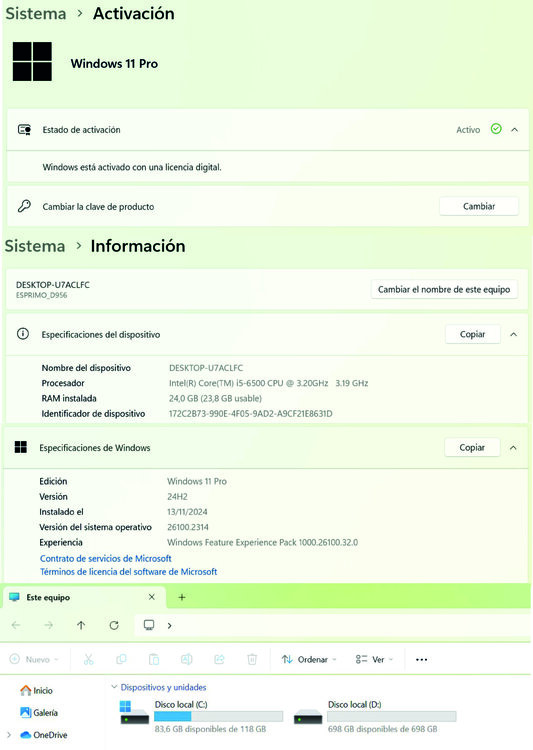Click the Copy icon in Explorer toolbar
Screen dimensions: 533x750
click(121, 660)
